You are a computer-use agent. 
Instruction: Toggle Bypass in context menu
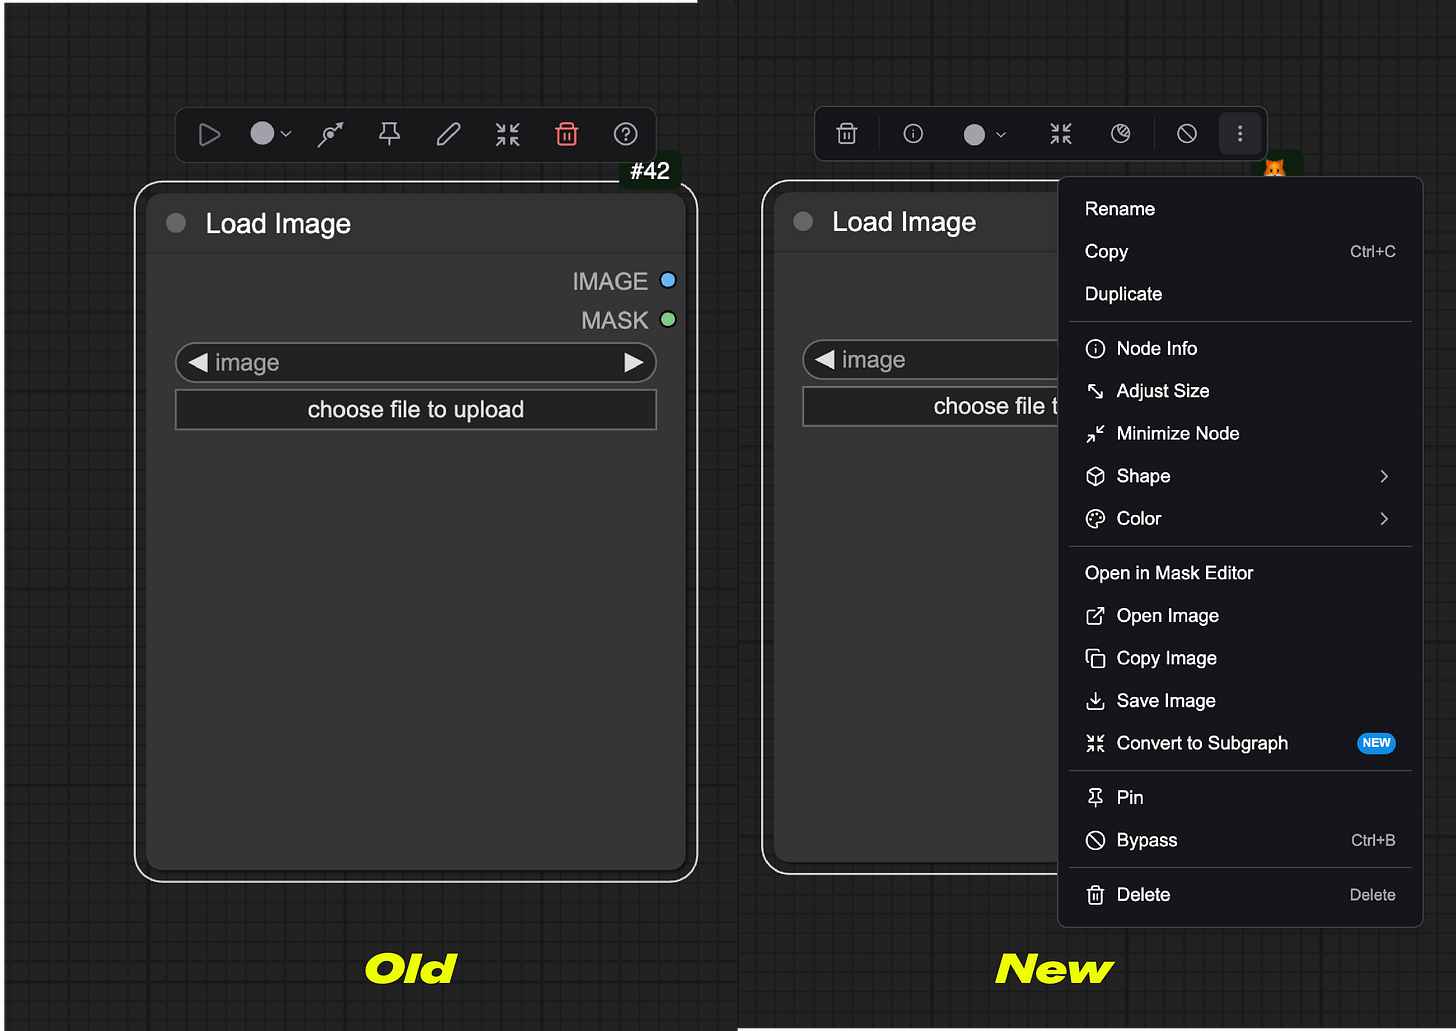[x=1240, y=840]
